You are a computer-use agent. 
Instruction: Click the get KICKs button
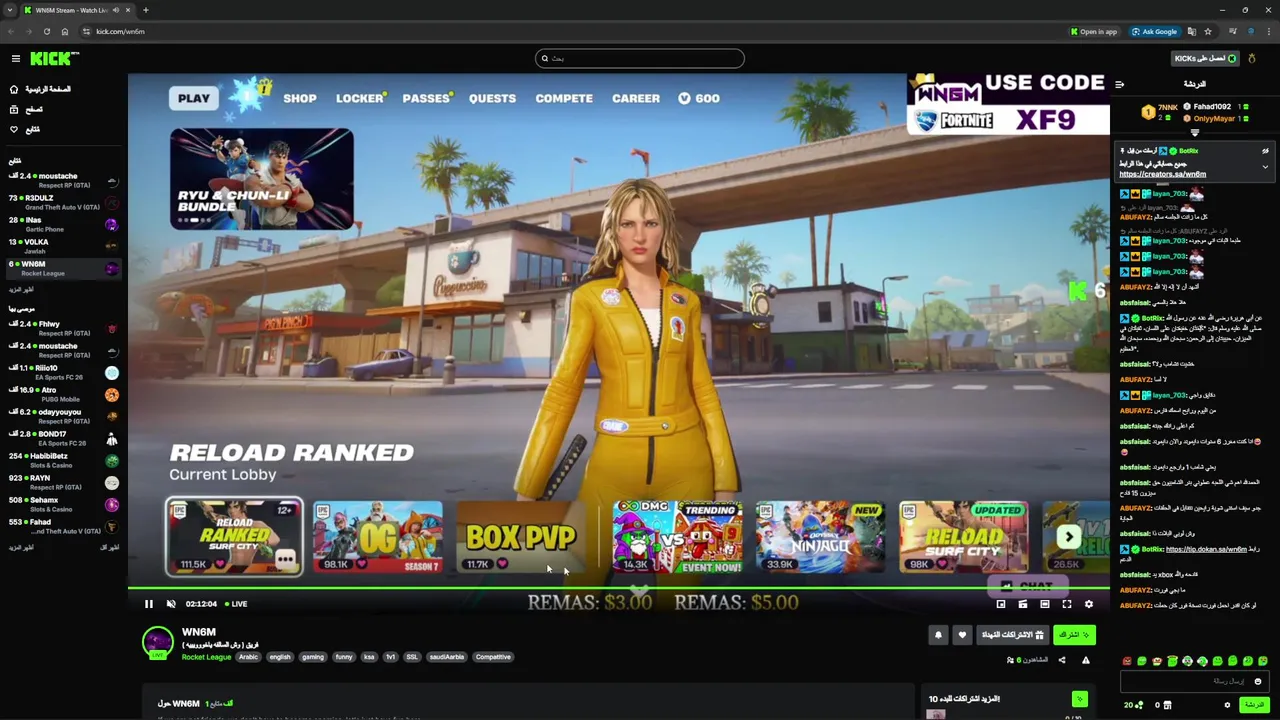click(x=1205, y=58)
